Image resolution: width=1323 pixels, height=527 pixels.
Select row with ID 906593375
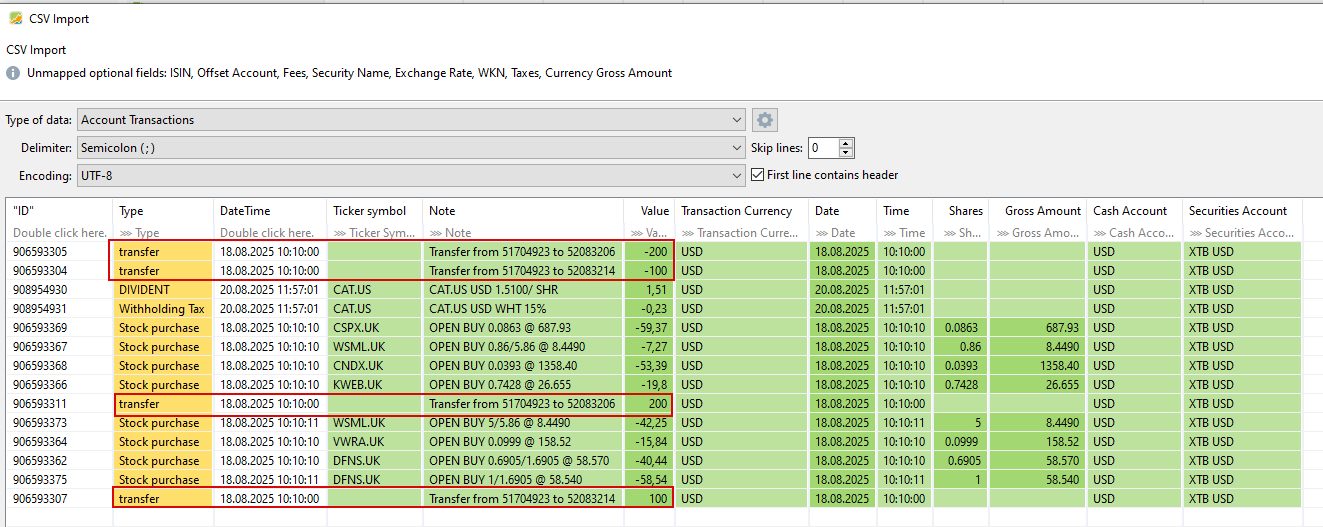pos(40,480)
